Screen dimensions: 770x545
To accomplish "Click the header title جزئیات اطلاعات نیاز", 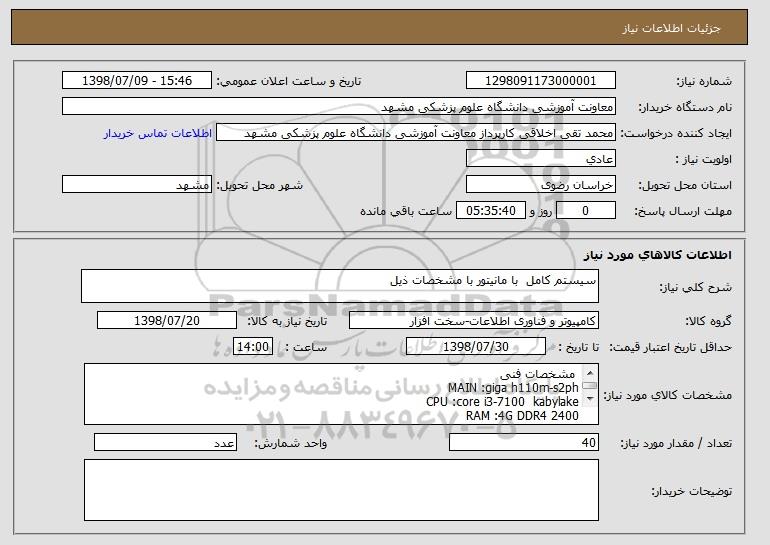I will 671,28.
